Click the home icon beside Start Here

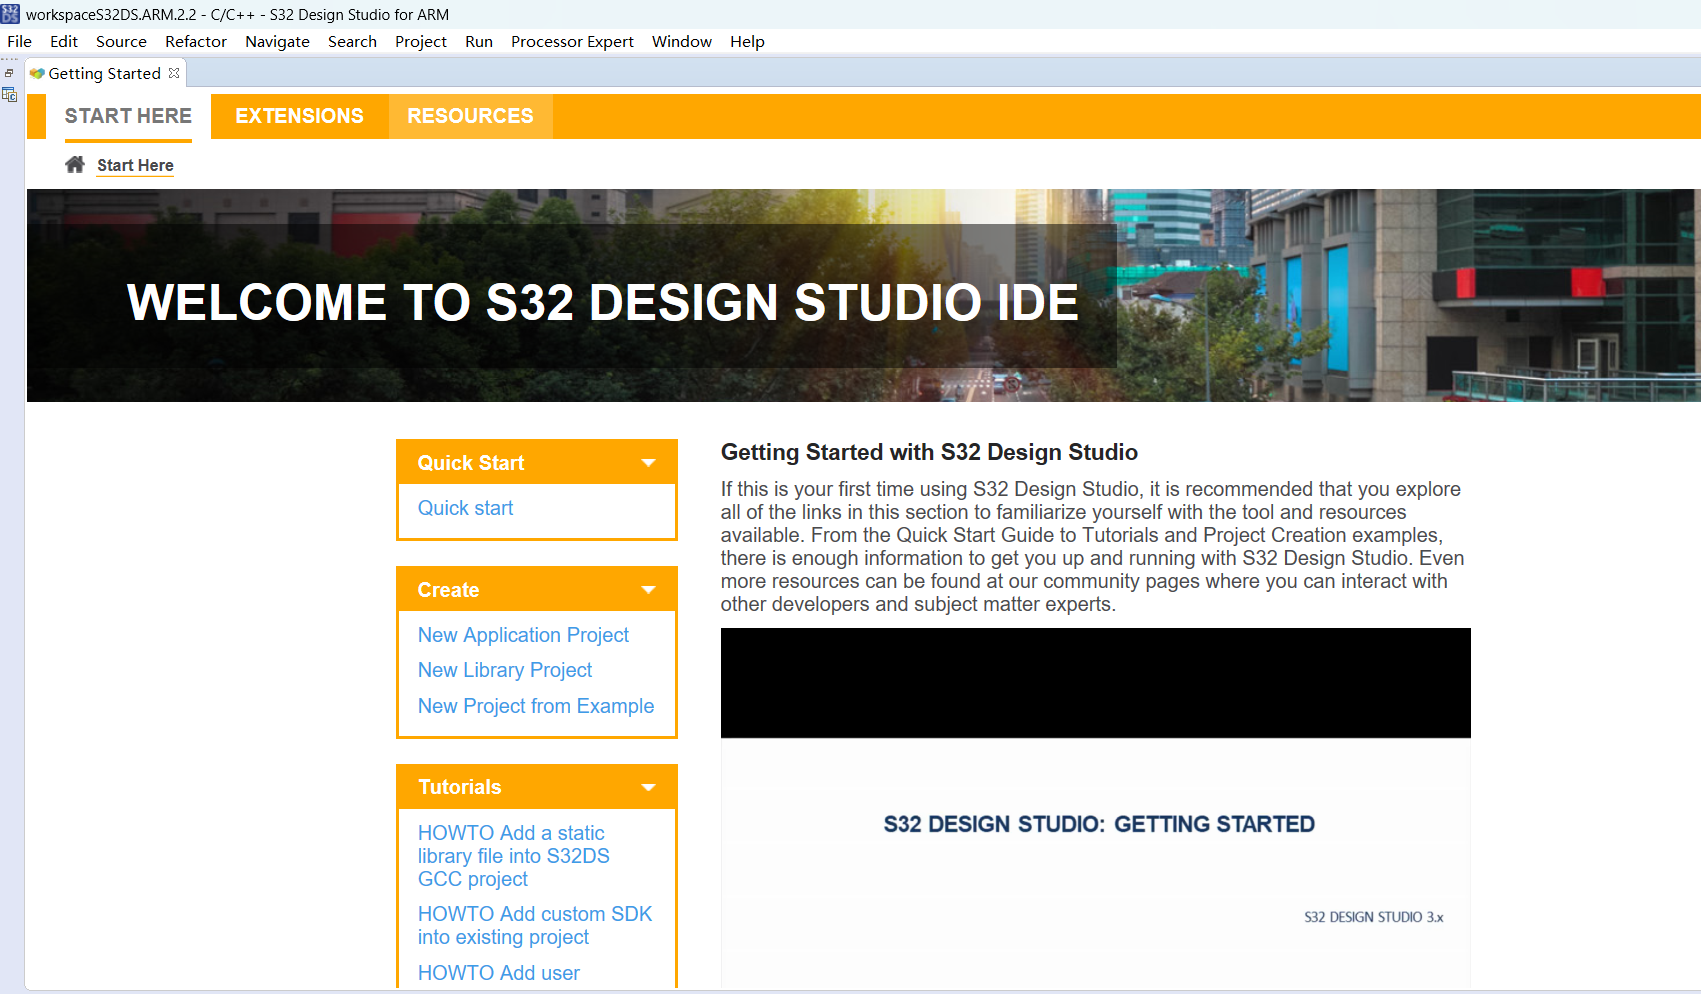tap(75, 165)
